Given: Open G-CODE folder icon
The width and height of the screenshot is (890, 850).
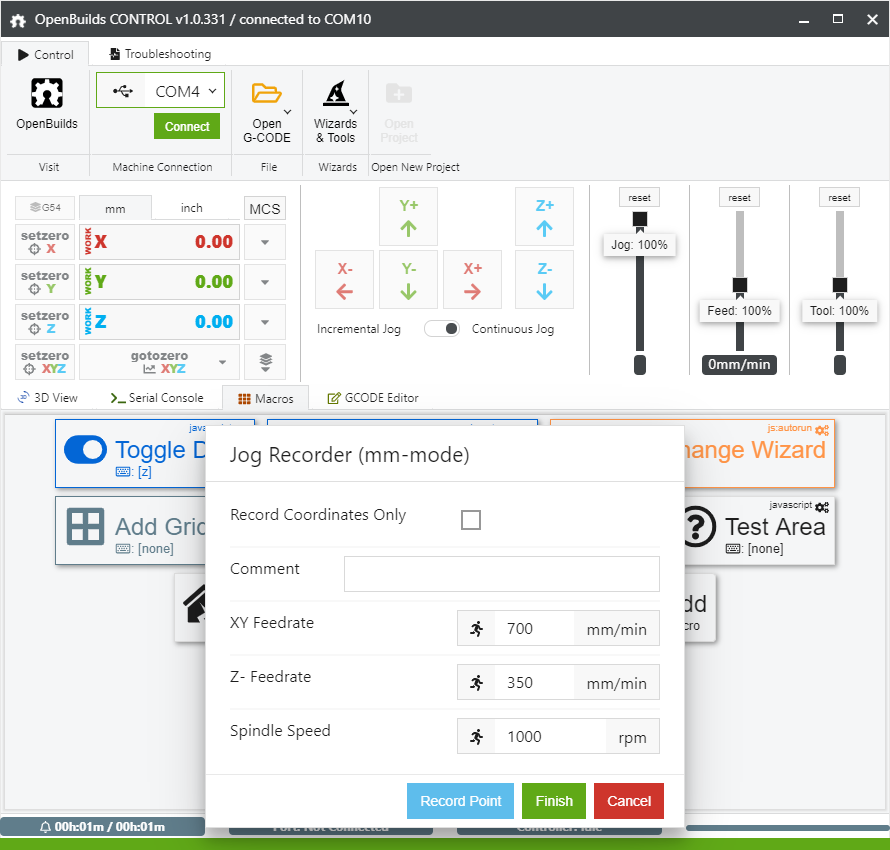Looking at the screenshot, I should [266, 93].
